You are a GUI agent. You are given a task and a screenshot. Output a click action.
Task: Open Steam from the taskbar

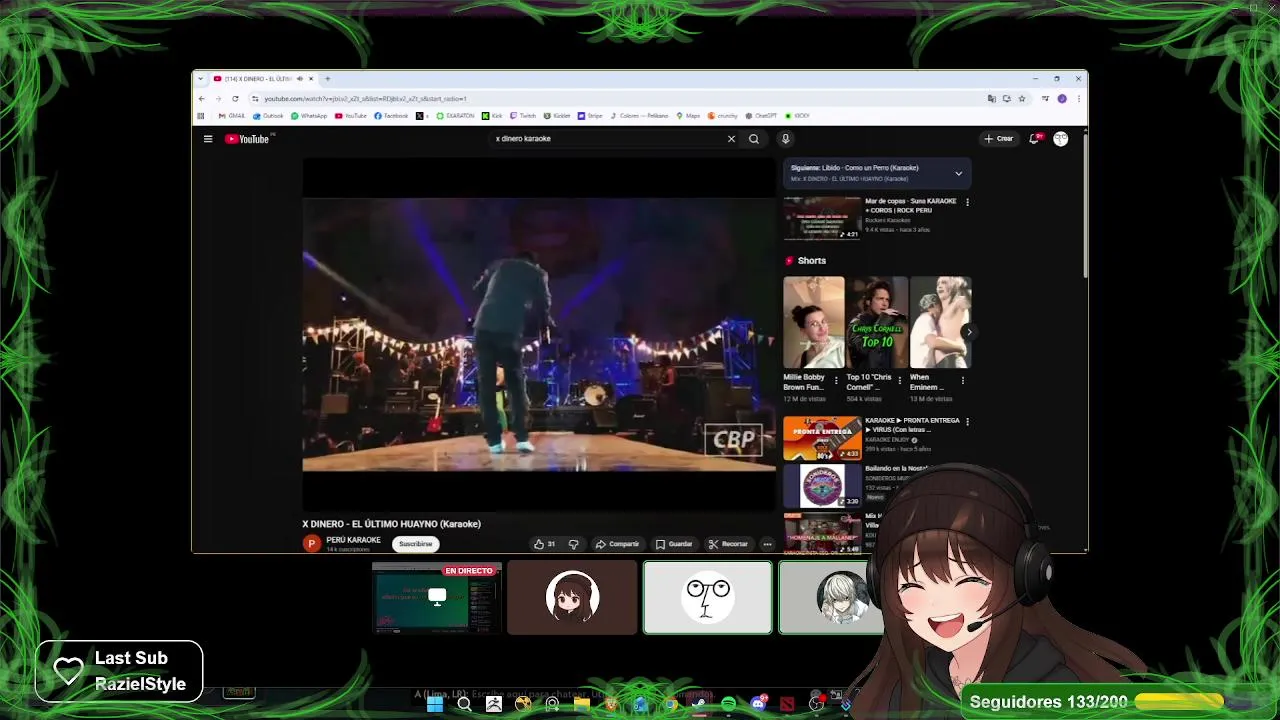tap(699, 704)
